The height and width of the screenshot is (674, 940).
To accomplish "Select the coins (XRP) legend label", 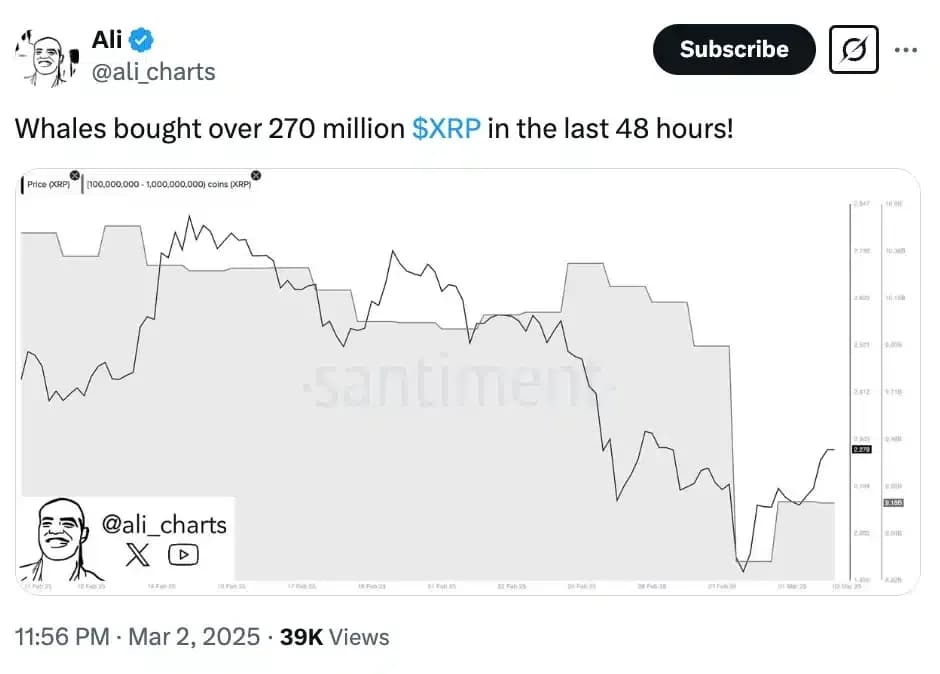I will (170, 185).
